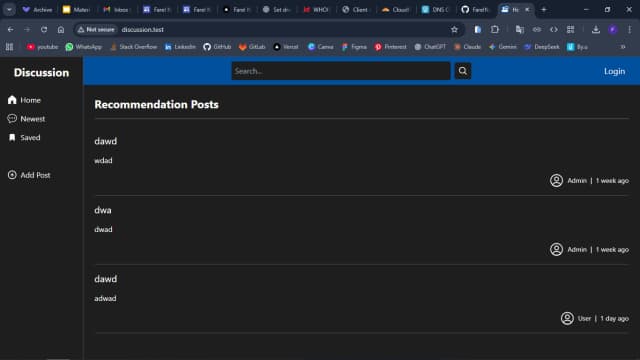
Task: Select Add Post in sidebar
Action: coord(29,175)
